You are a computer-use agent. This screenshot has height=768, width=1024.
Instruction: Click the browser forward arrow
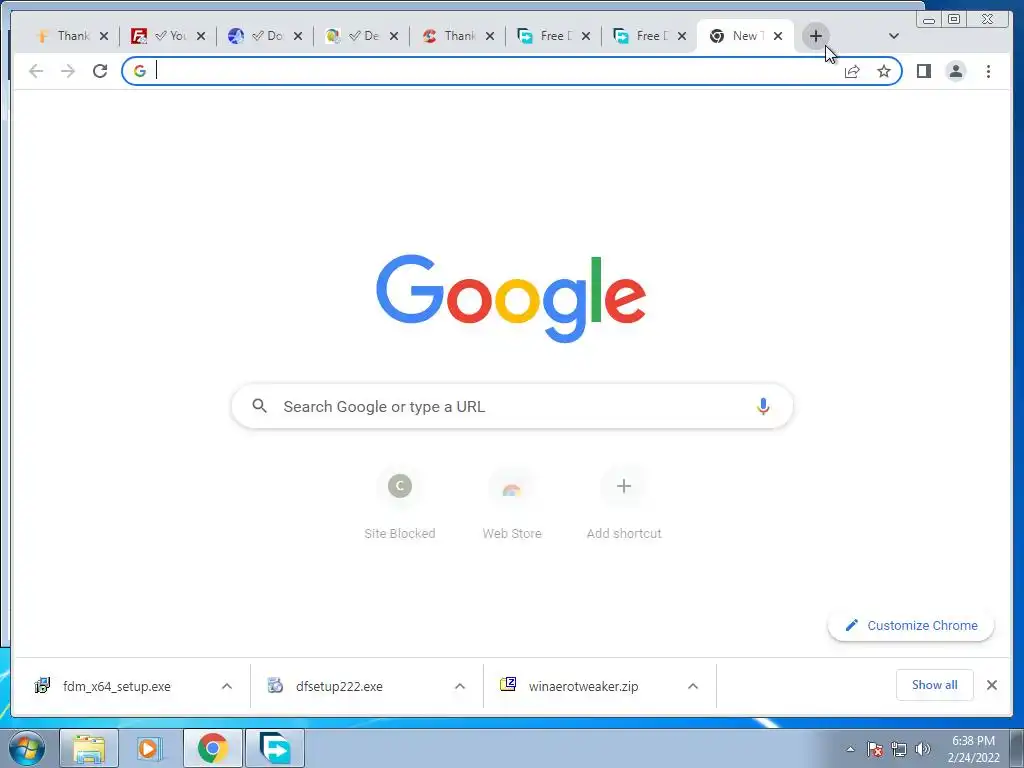(68, 71)
